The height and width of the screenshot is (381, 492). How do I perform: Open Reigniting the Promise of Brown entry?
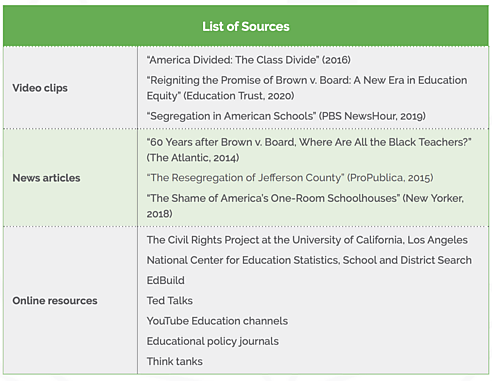pyautogui.click(x=307, y=88)
